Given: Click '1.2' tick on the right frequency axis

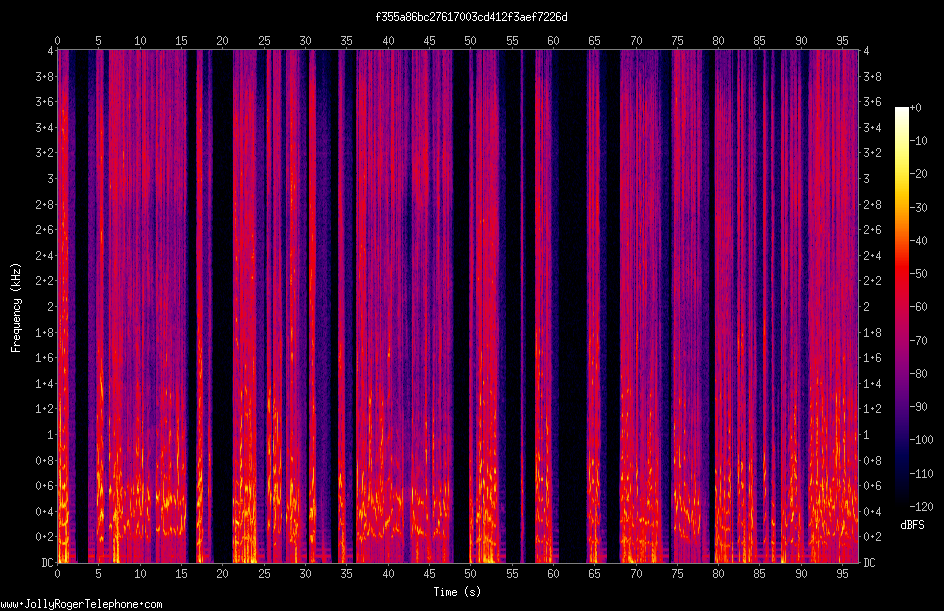Looking at the screenshot, I should pos(872,409).
